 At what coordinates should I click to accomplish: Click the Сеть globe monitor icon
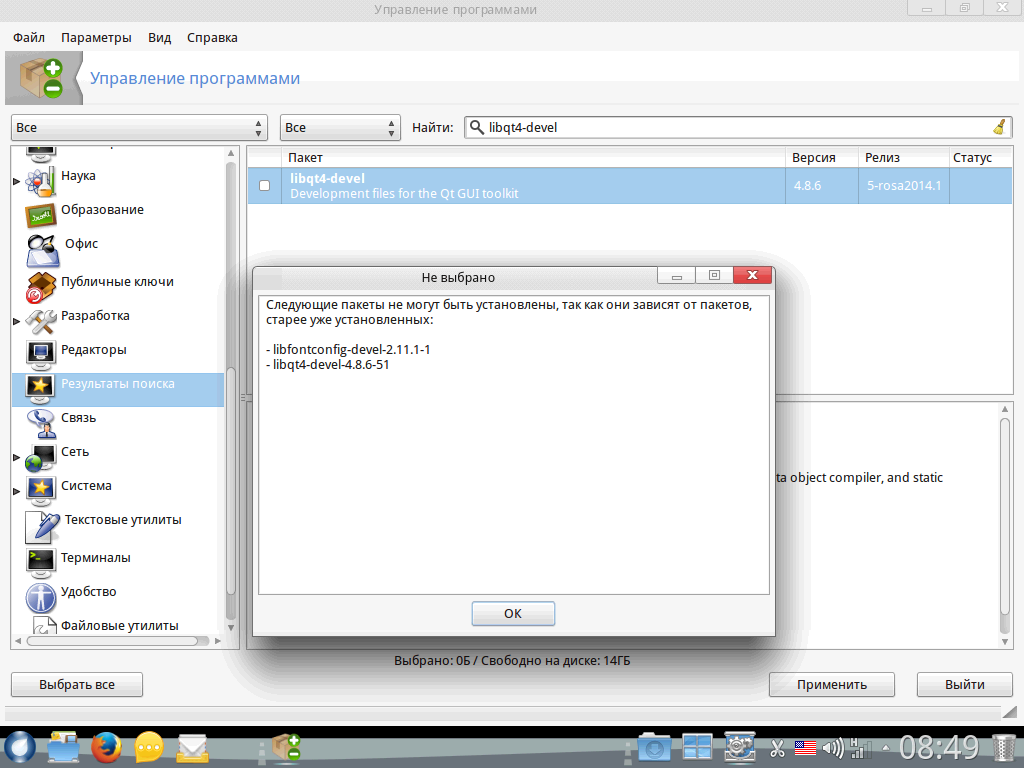40,457
